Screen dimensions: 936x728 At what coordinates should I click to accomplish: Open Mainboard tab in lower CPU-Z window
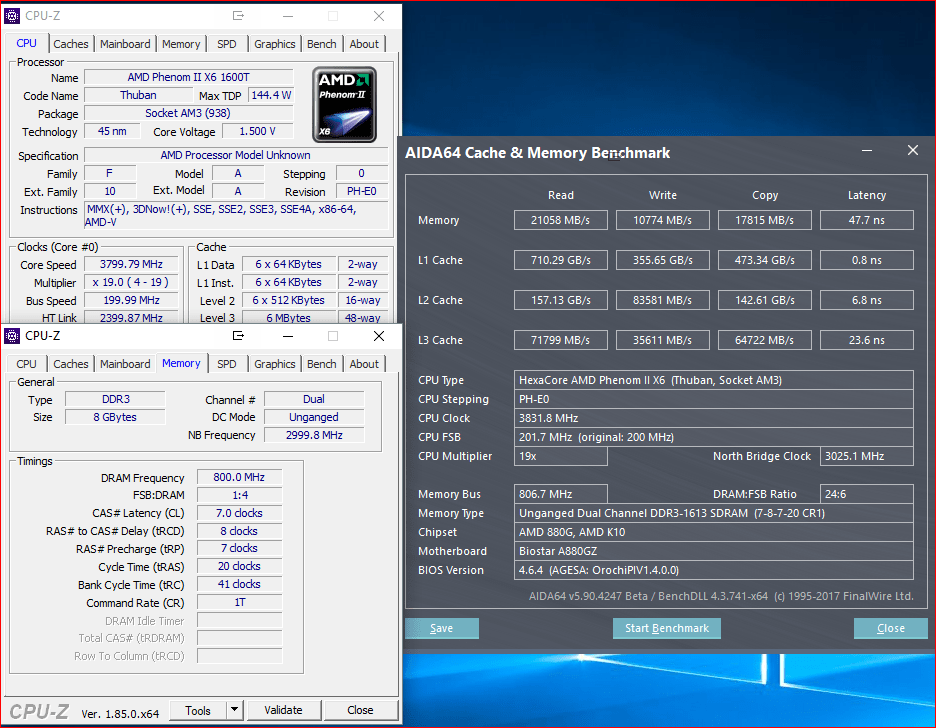125,364
